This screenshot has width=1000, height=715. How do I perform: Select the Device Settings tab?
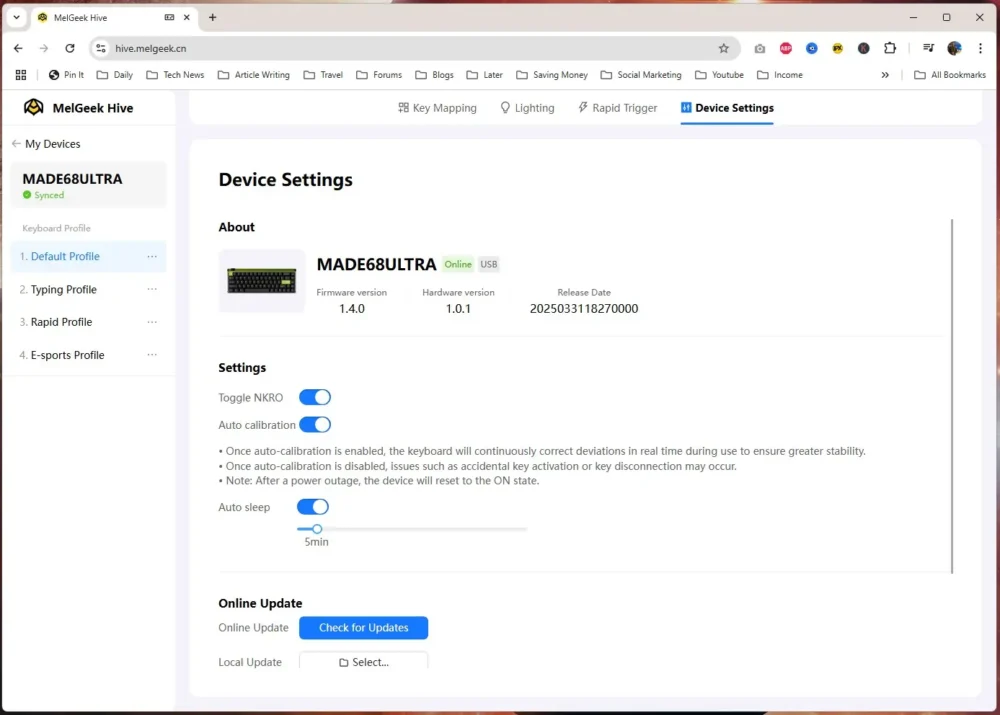click(727, 108)
